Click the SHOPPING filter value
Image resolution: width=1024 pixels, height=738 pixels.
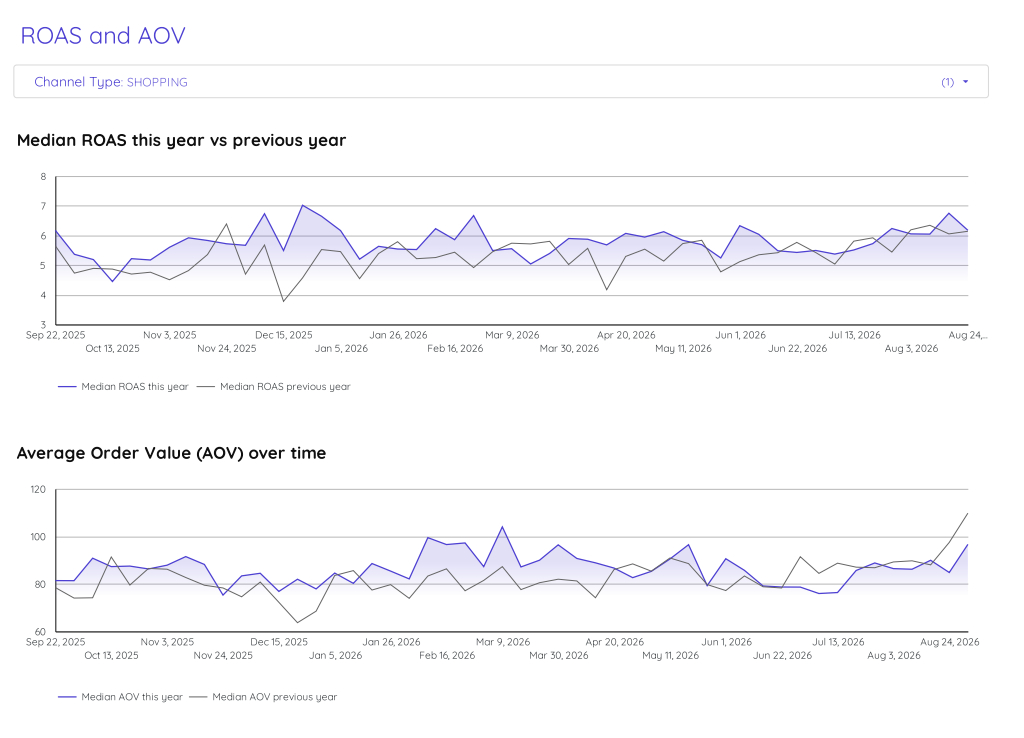click(x=157, y=82)
